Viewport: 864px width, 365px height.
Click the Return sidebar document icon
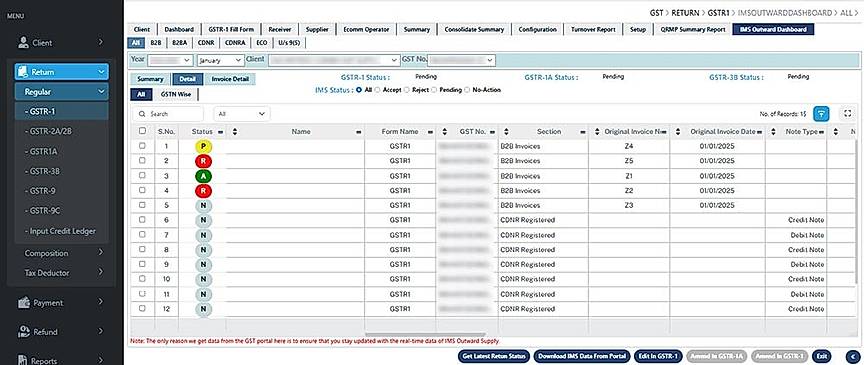click(23, 72)
